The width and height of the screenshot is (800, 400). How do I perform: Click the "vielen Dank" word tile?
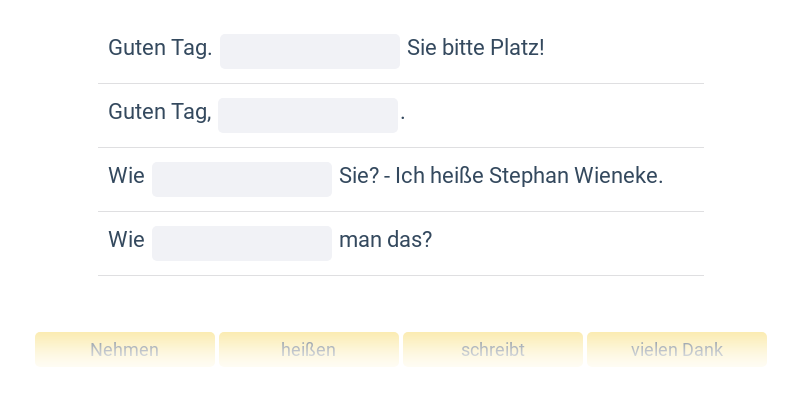(x=677, y=350)
